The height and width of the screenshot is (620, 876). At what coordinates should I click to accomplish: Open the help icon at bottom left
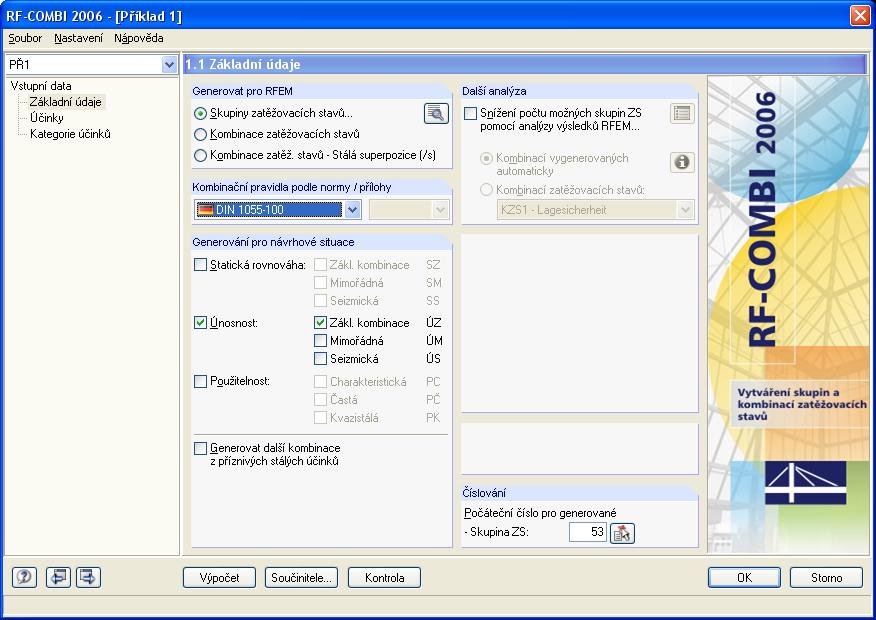click(x=24, y=577)
